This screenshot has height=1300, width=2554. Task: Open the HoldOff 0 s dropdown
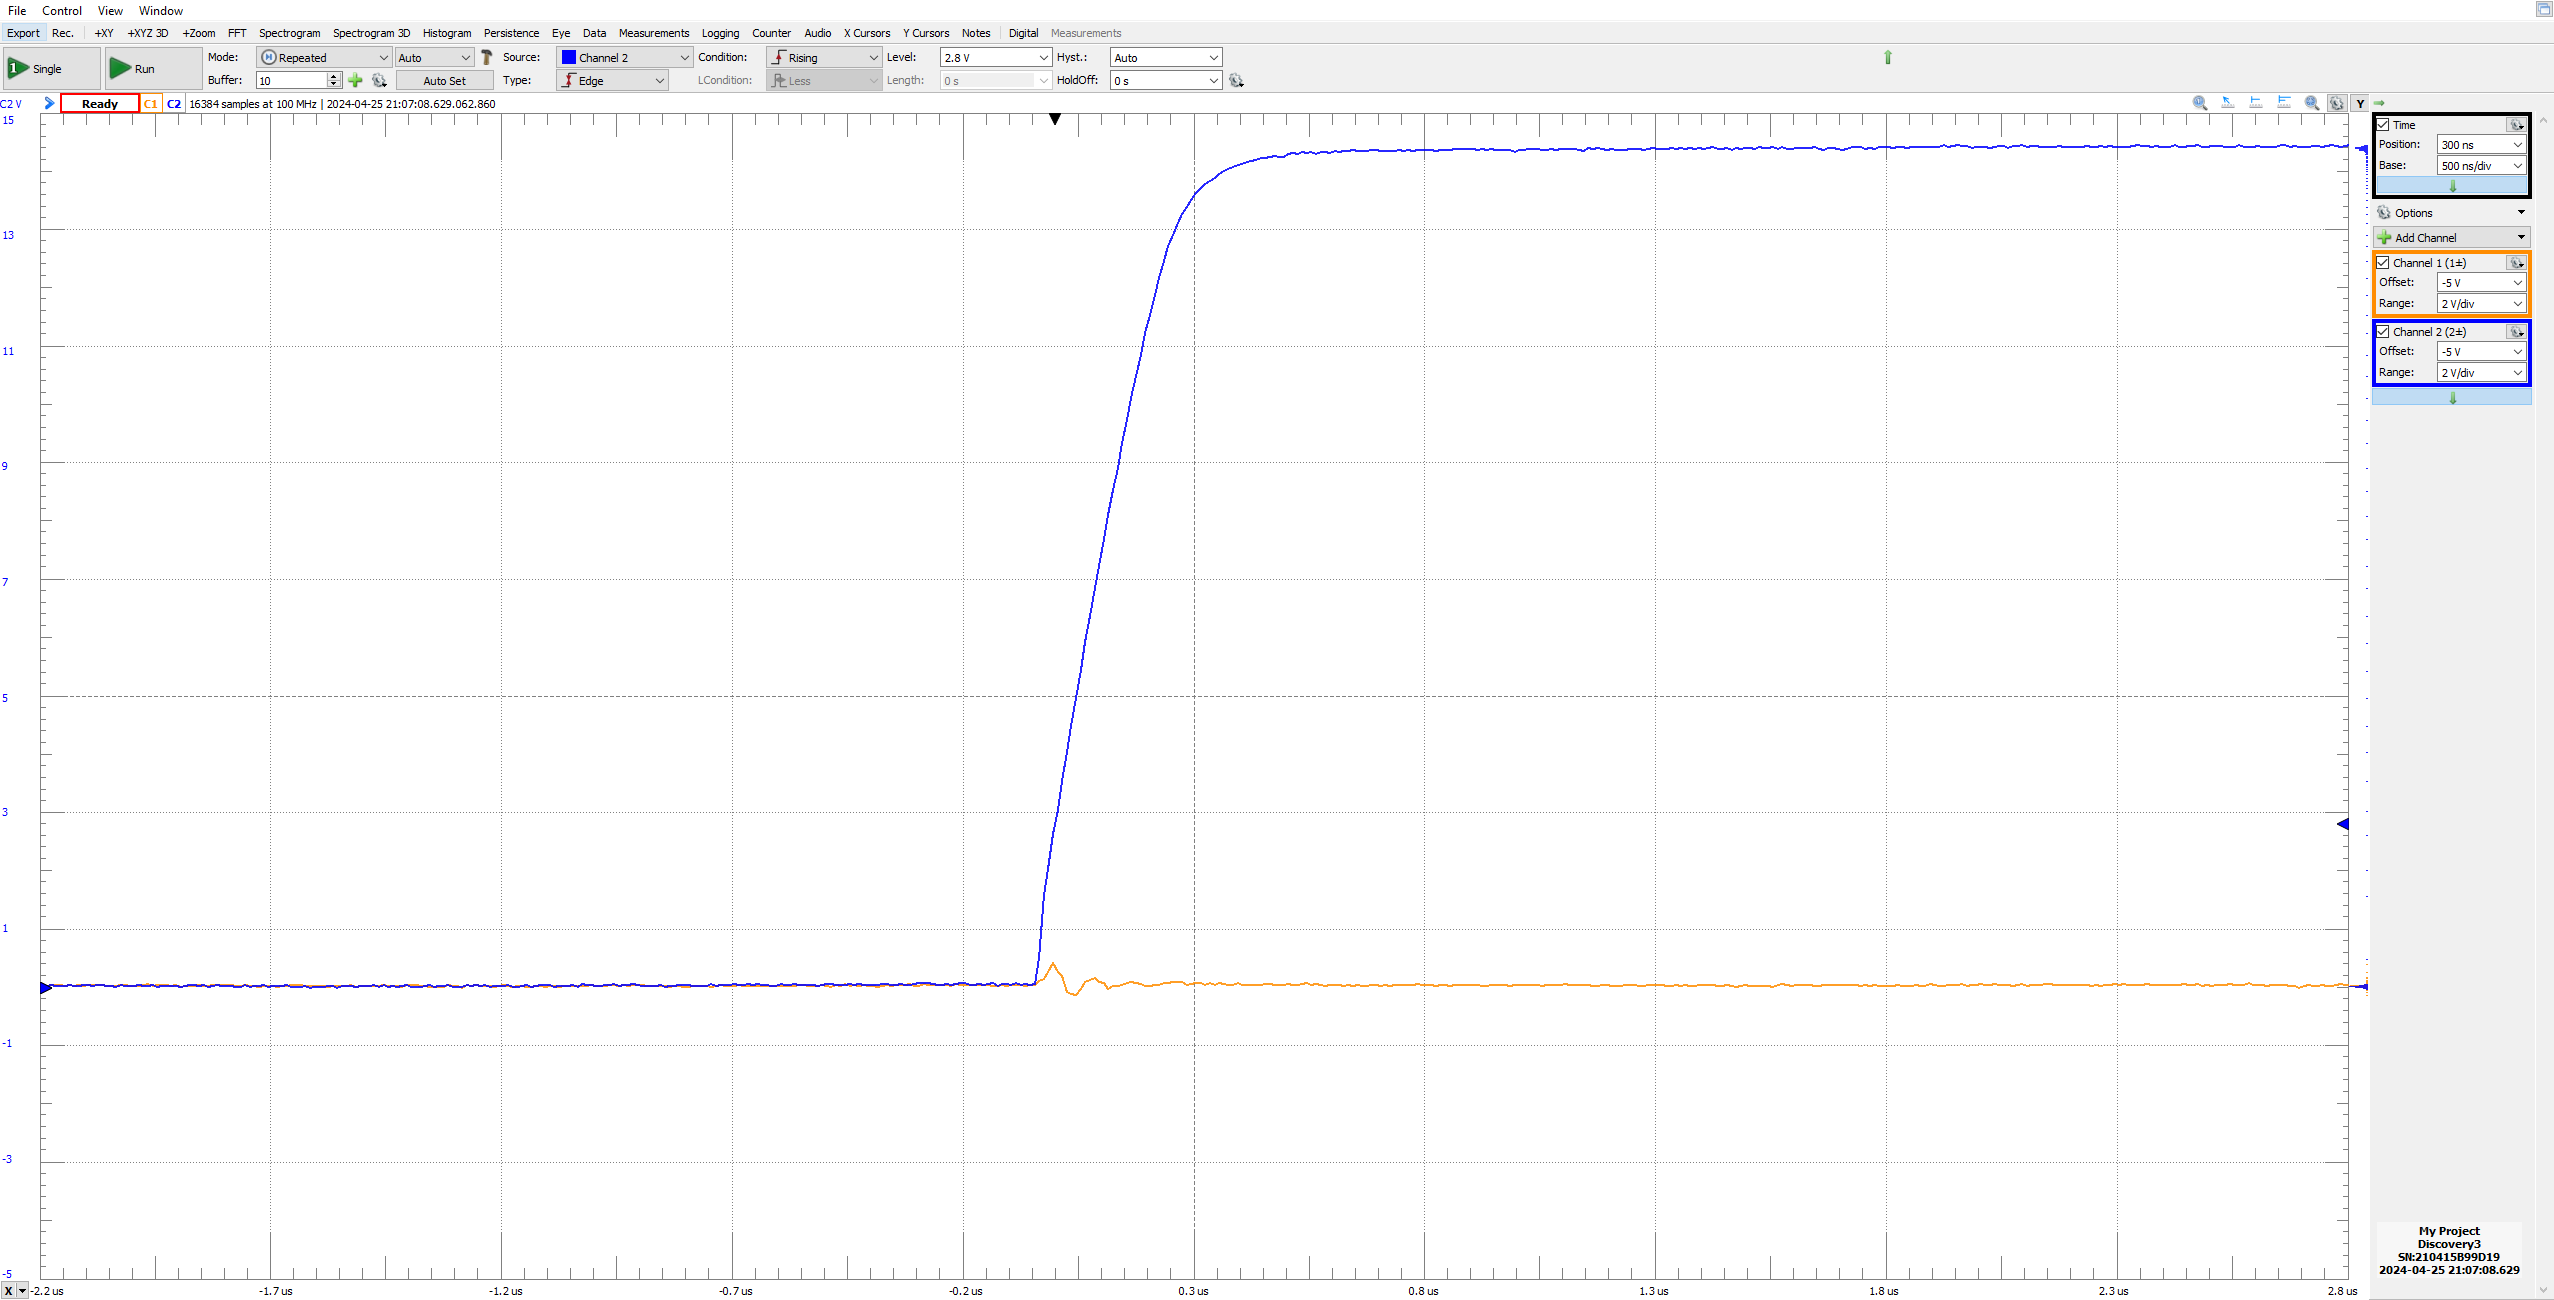tap(1166, 80)
